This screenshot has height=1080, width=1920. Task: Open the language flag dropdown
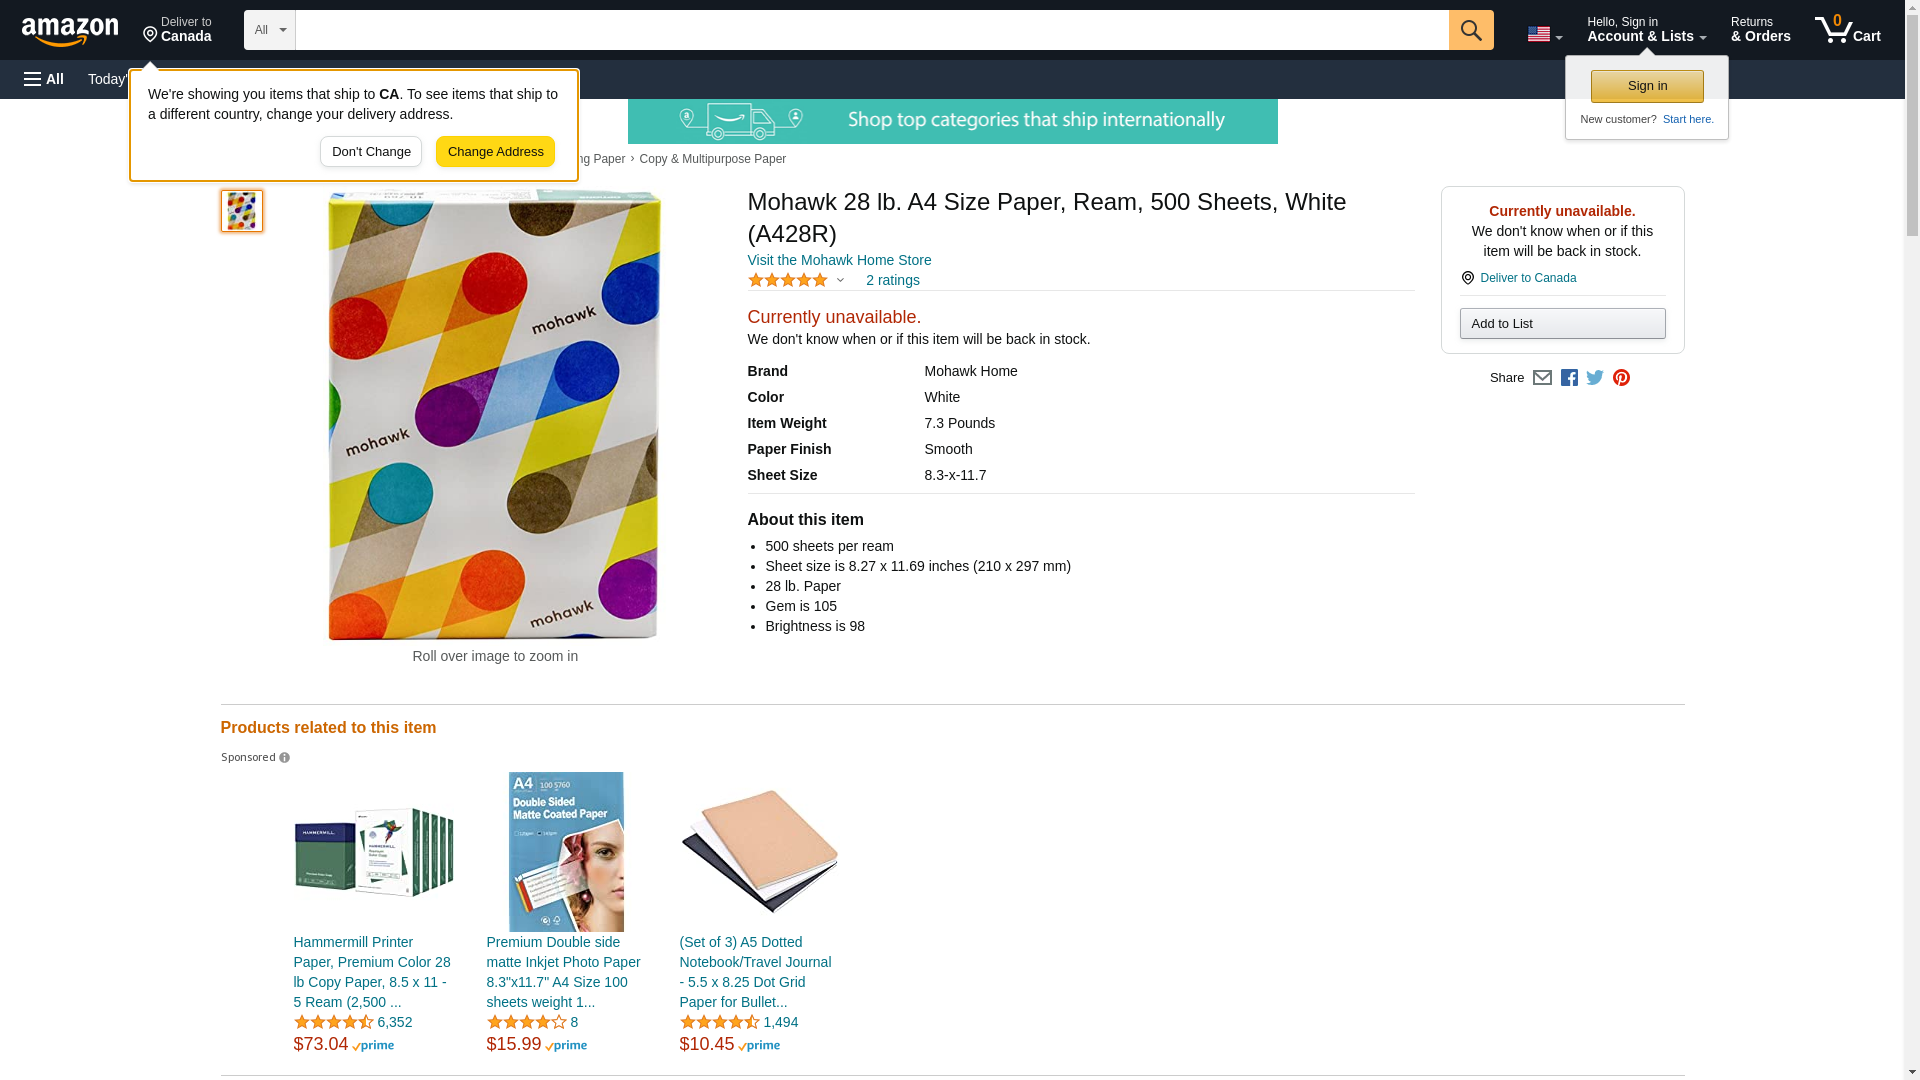coord(1544,34)
